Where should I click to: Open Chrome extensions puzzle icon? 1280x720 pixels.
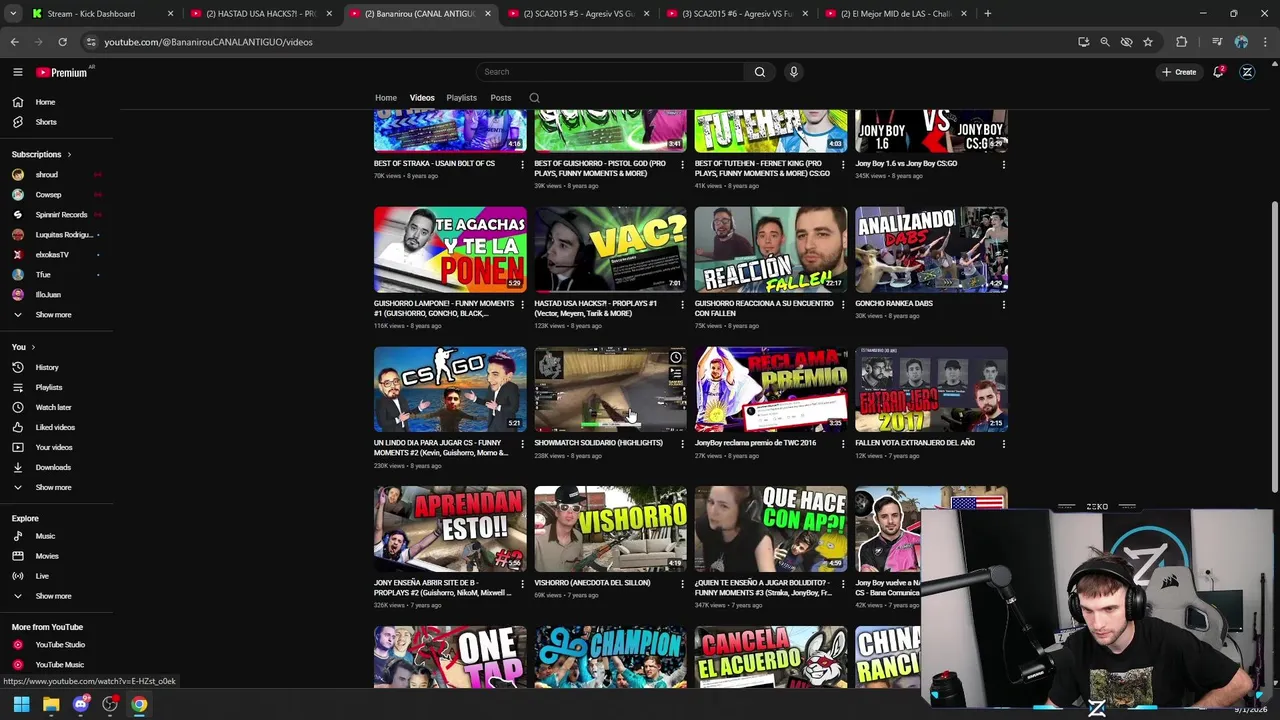[x=1182, y=42]
